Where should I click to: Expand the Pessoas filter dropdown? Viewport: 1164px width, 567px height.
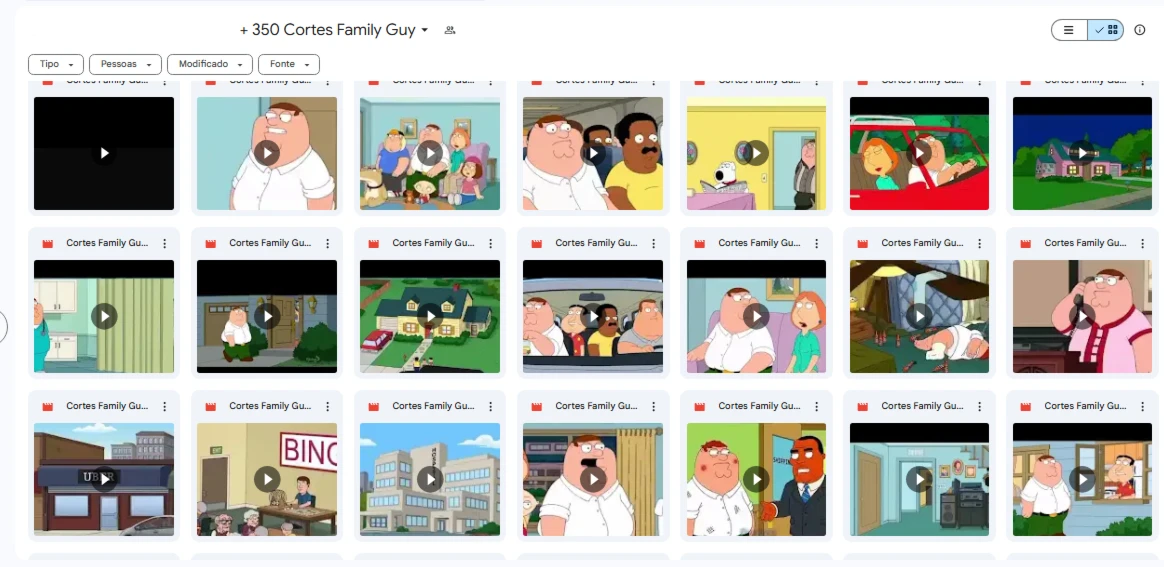point(125,65)
